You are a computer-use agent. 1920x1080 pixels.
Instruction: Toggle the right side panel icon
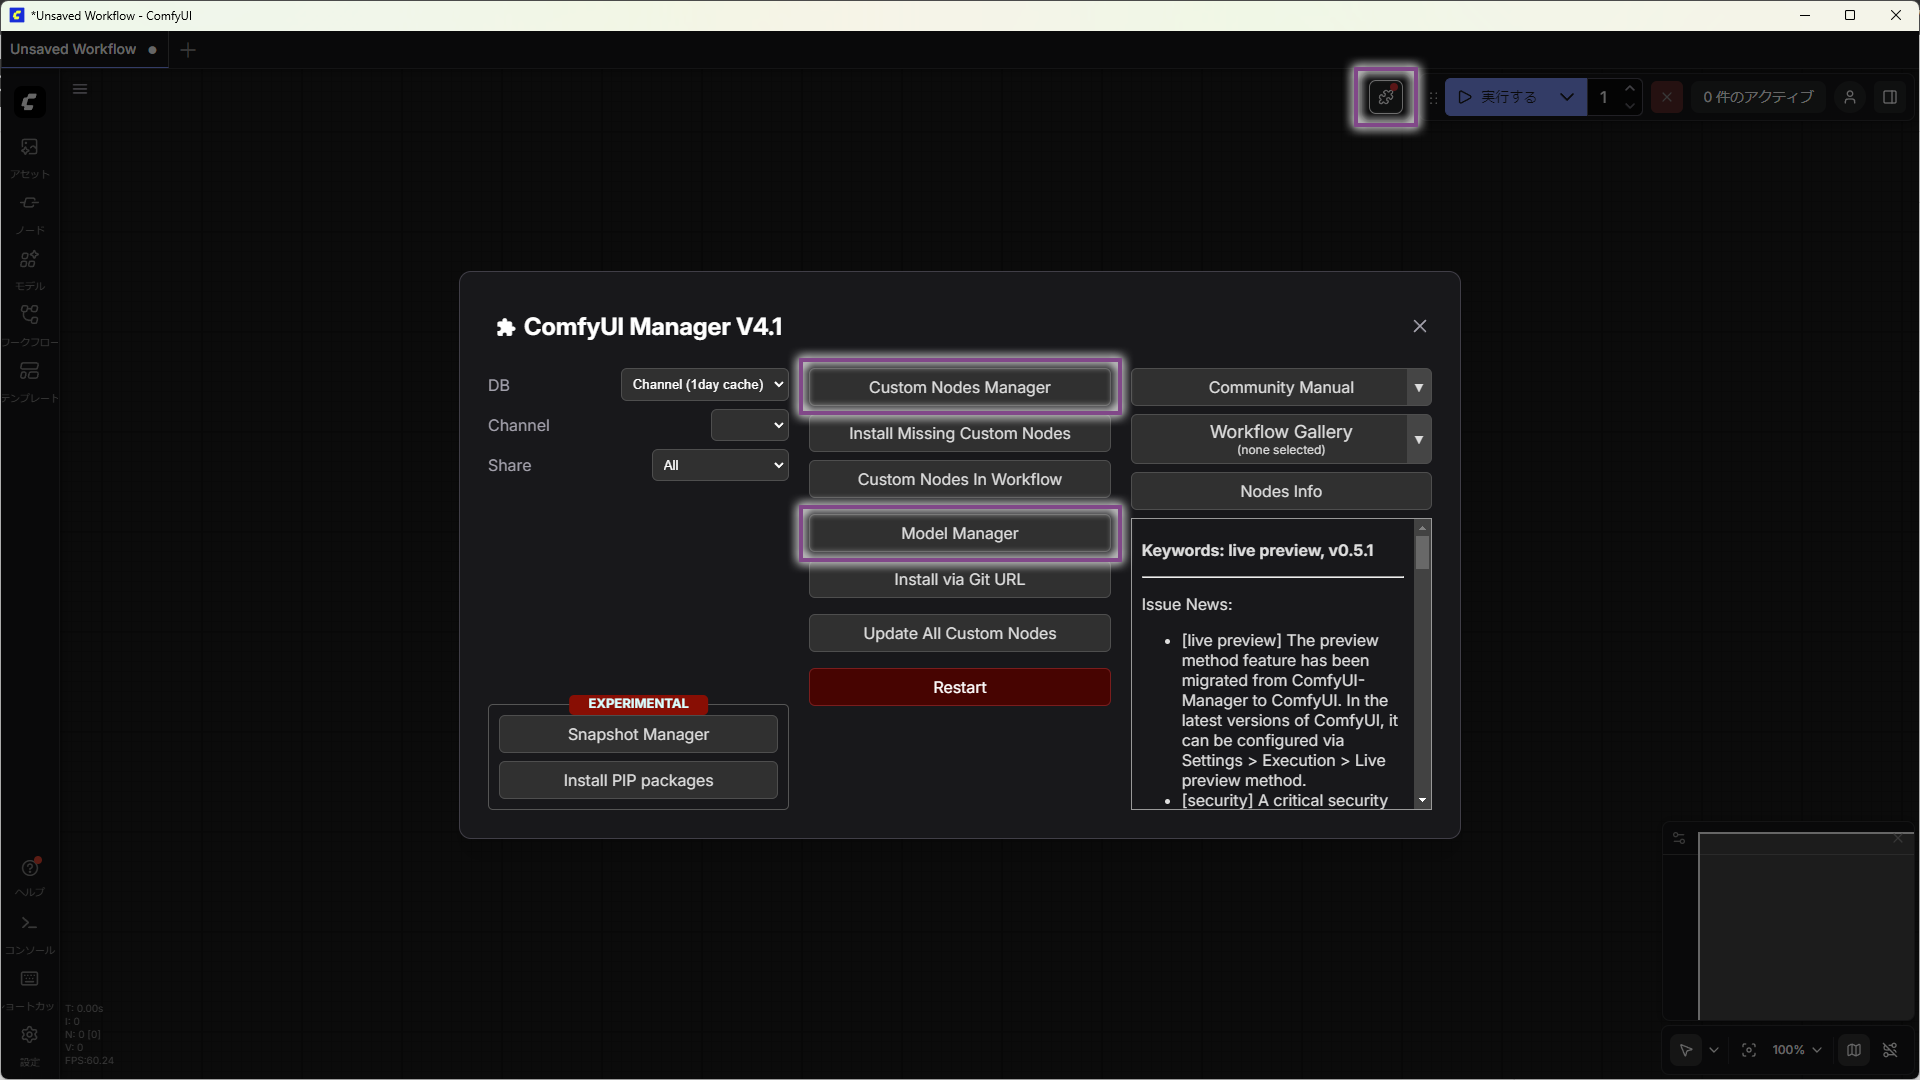tap(1890, 97)
